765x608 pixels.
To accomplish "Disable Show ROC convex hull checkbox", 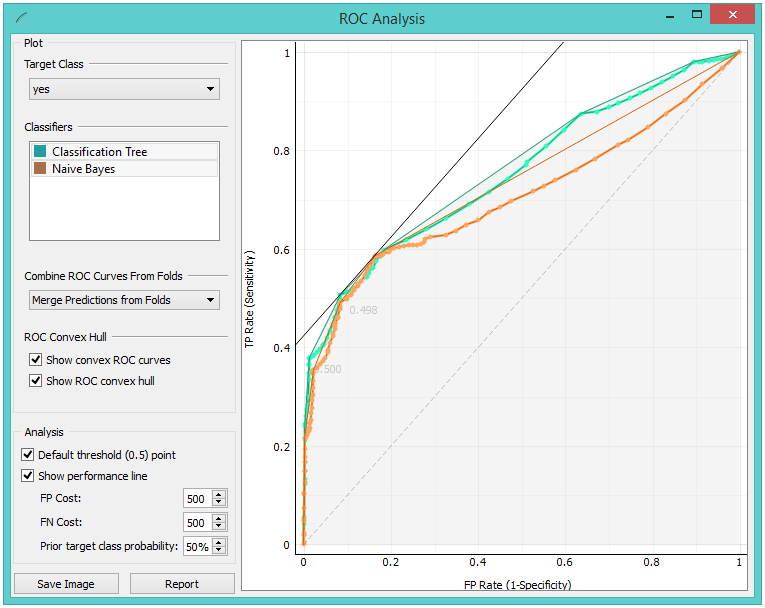I will pyautogui.click(x=36, y=381).
